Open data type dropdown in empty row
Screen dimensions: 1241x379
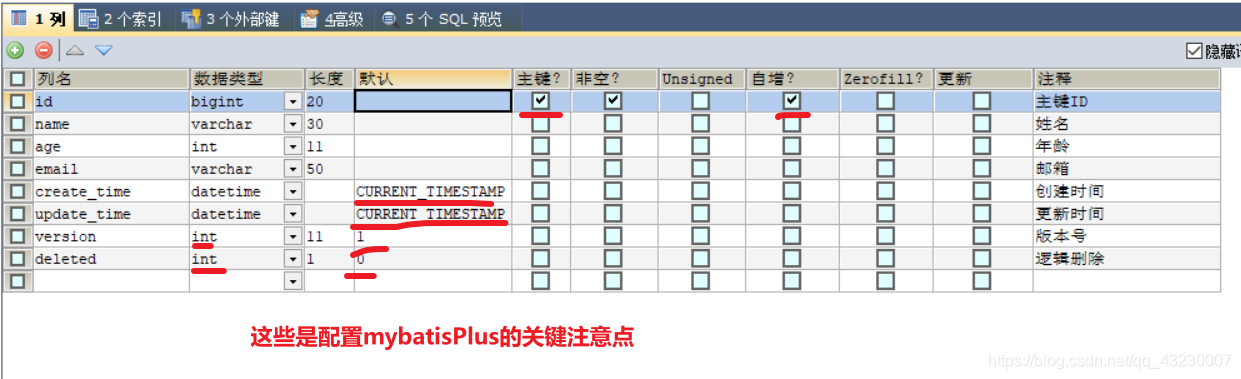(293, 282)
